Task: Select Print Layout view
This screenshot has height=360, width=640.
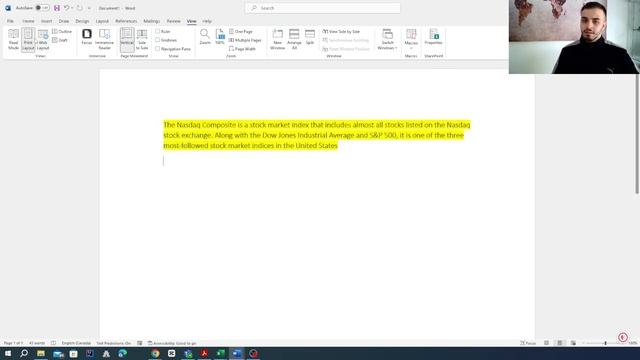Action: pos(28,40)
